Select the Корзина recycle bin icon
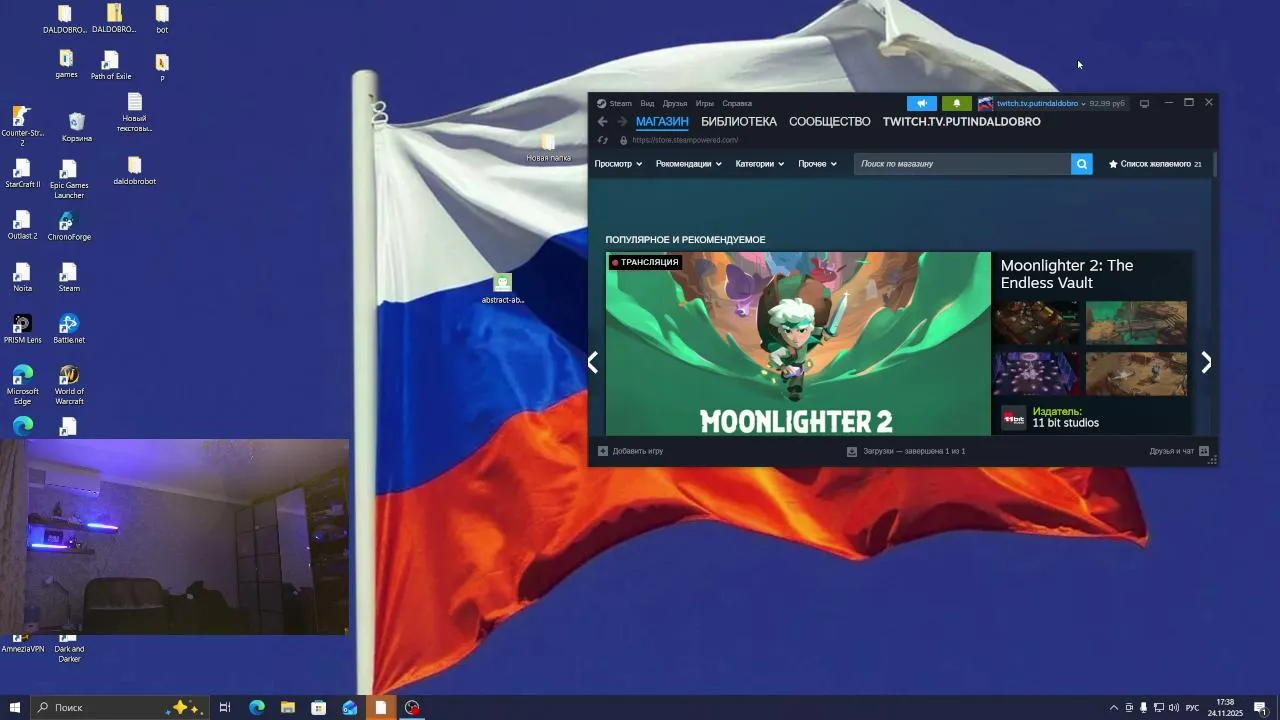The image size is (1280, 720). pos(77,127)
